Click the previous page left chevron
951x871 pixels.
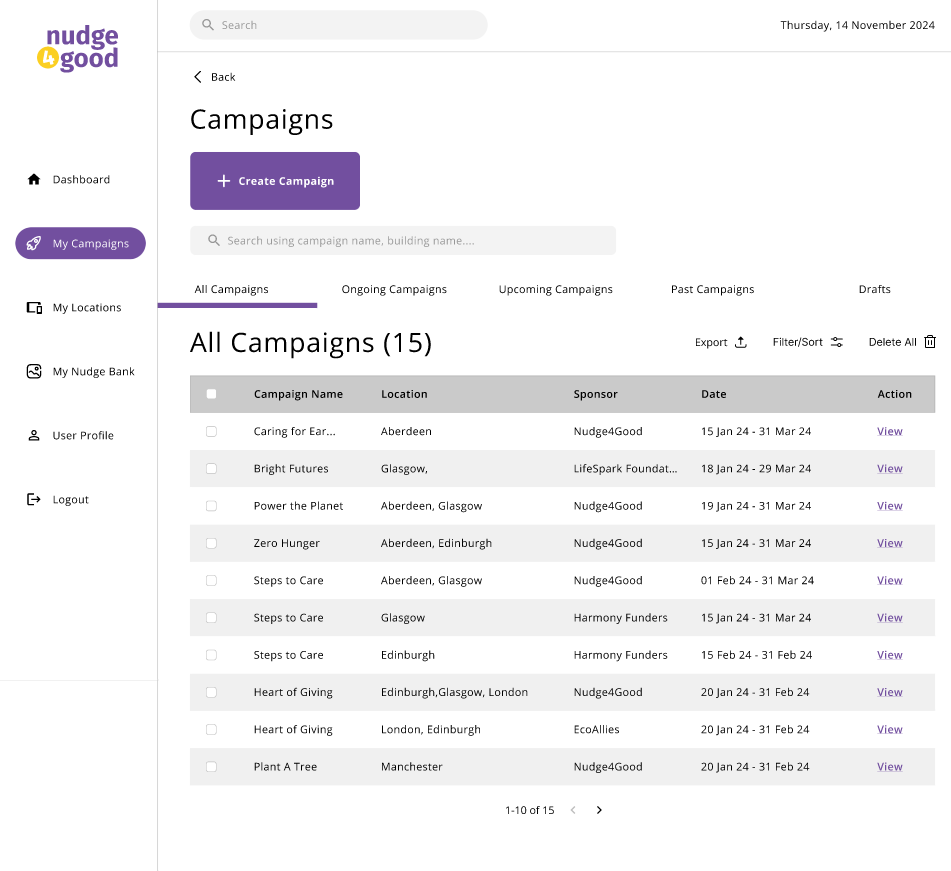tap(573, 810)
